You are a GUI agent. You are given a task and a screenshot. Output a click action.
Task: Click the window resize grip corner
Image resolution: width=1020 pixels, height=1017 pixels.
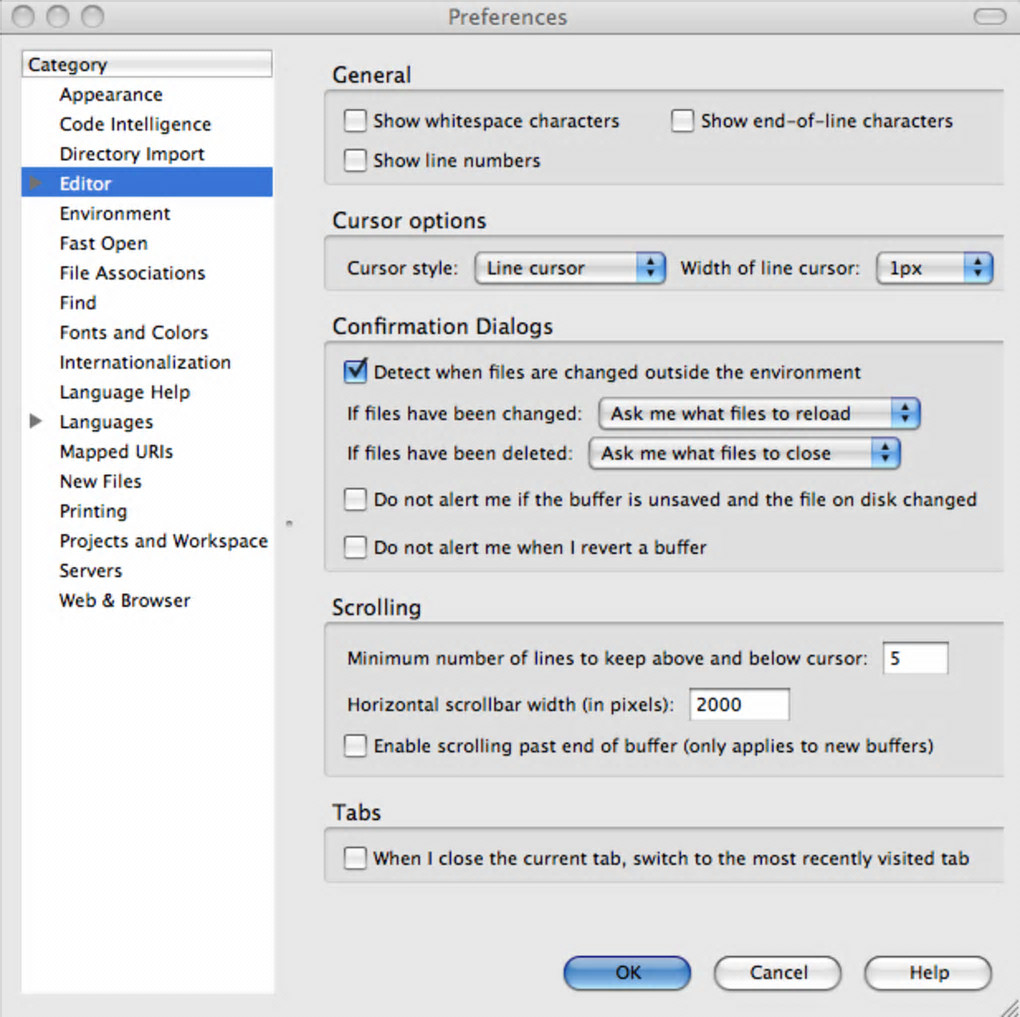pyautogui.click(x=1007, y=1004)
